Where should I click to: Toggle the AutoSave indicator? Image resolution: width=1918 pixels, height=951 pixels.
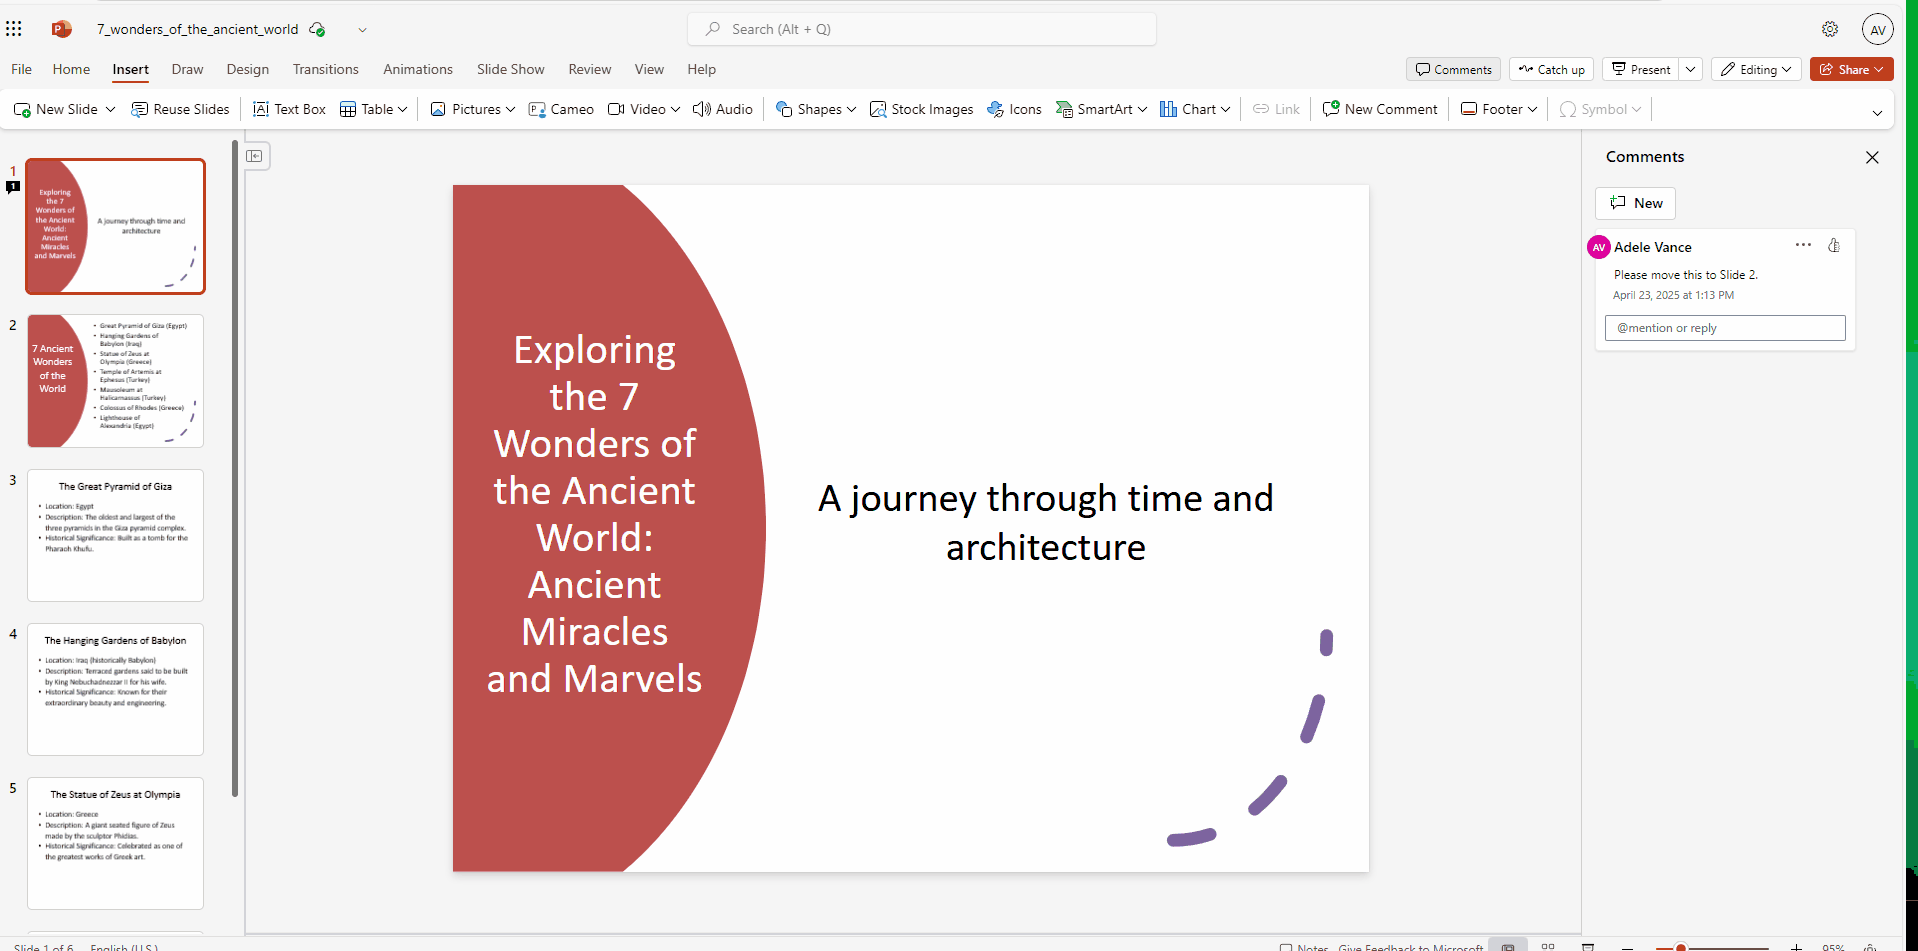click(317, 29)
